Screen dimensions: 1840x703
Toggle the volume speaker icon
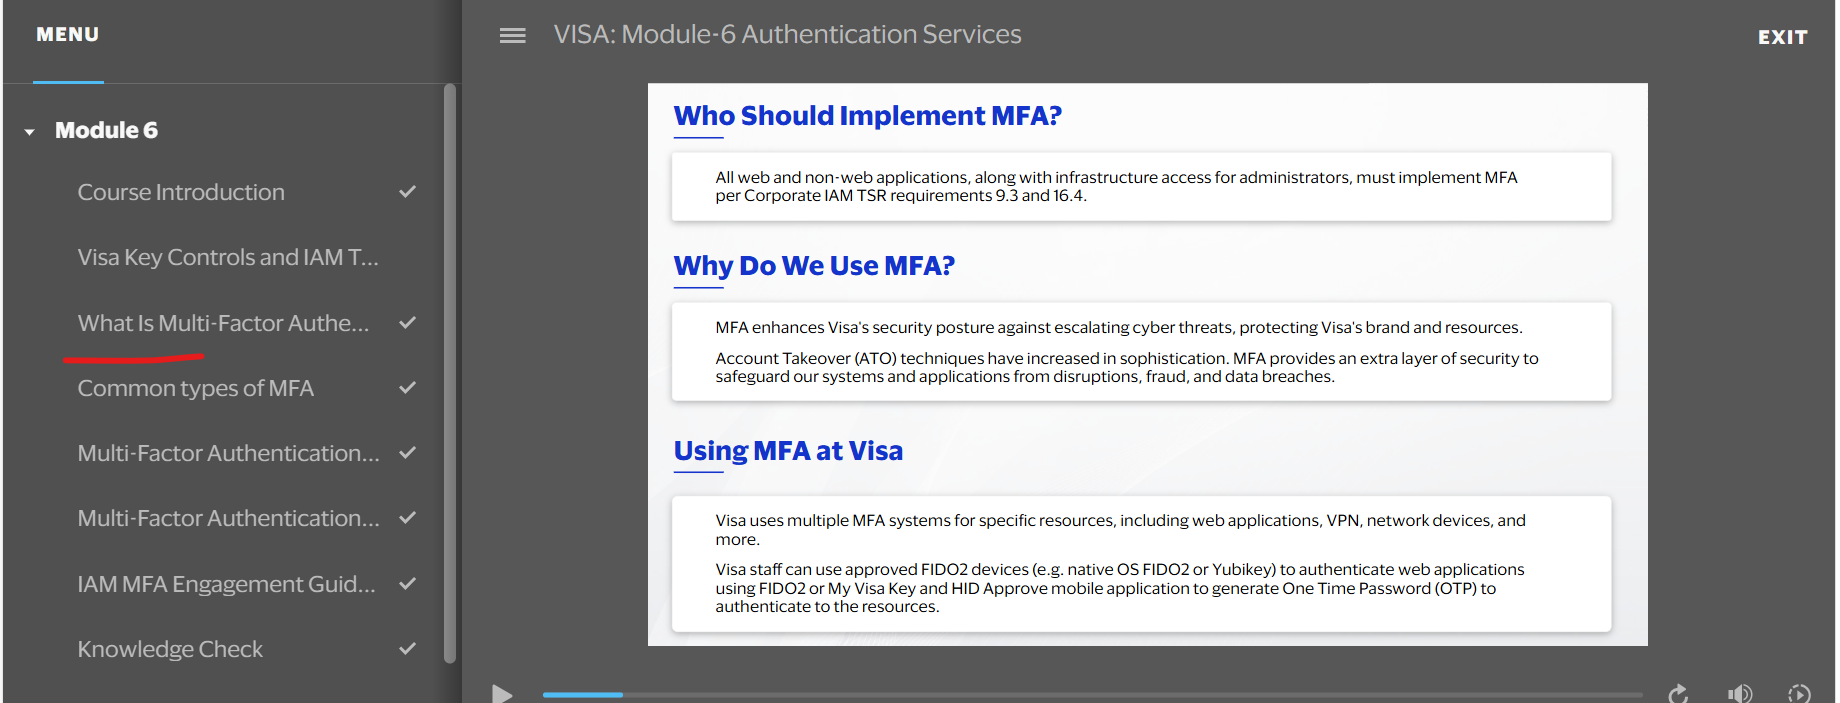[1739, 693]
